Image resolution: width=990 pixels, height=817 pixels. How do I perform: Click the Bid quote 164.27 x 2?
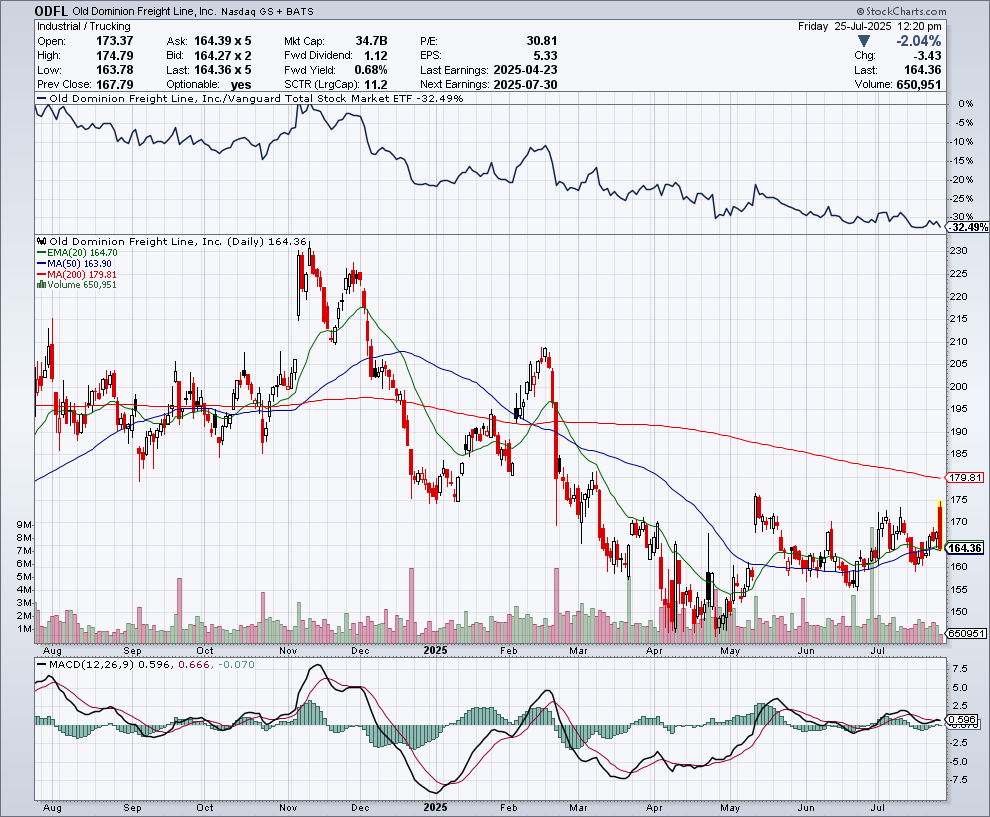222,56
